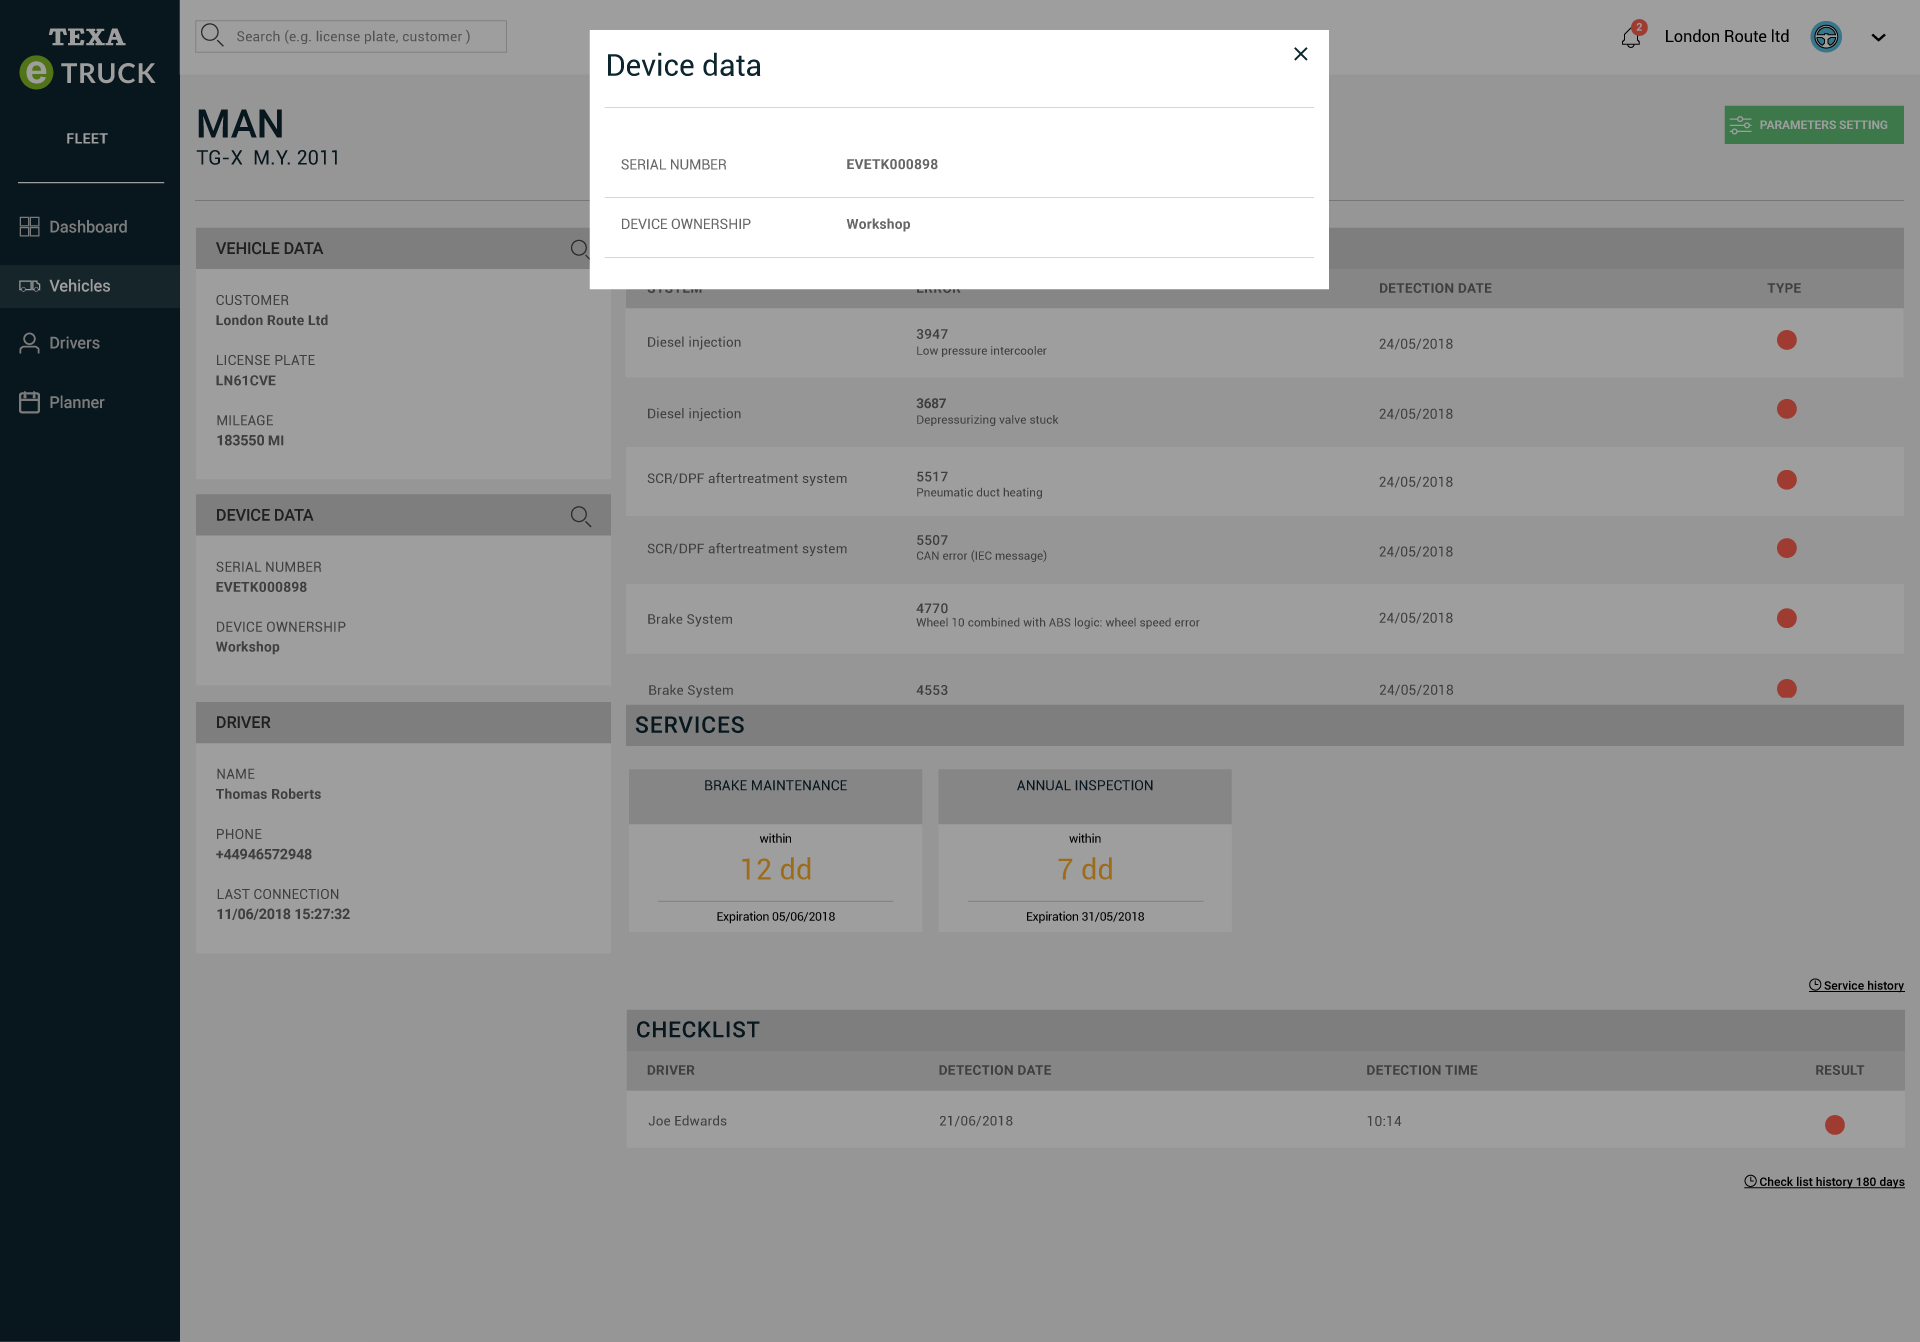Image resolution: width=1920 pixels, height=1342 pixels.
Task: Click the Drivers person icon
Action: coord(29,343)
